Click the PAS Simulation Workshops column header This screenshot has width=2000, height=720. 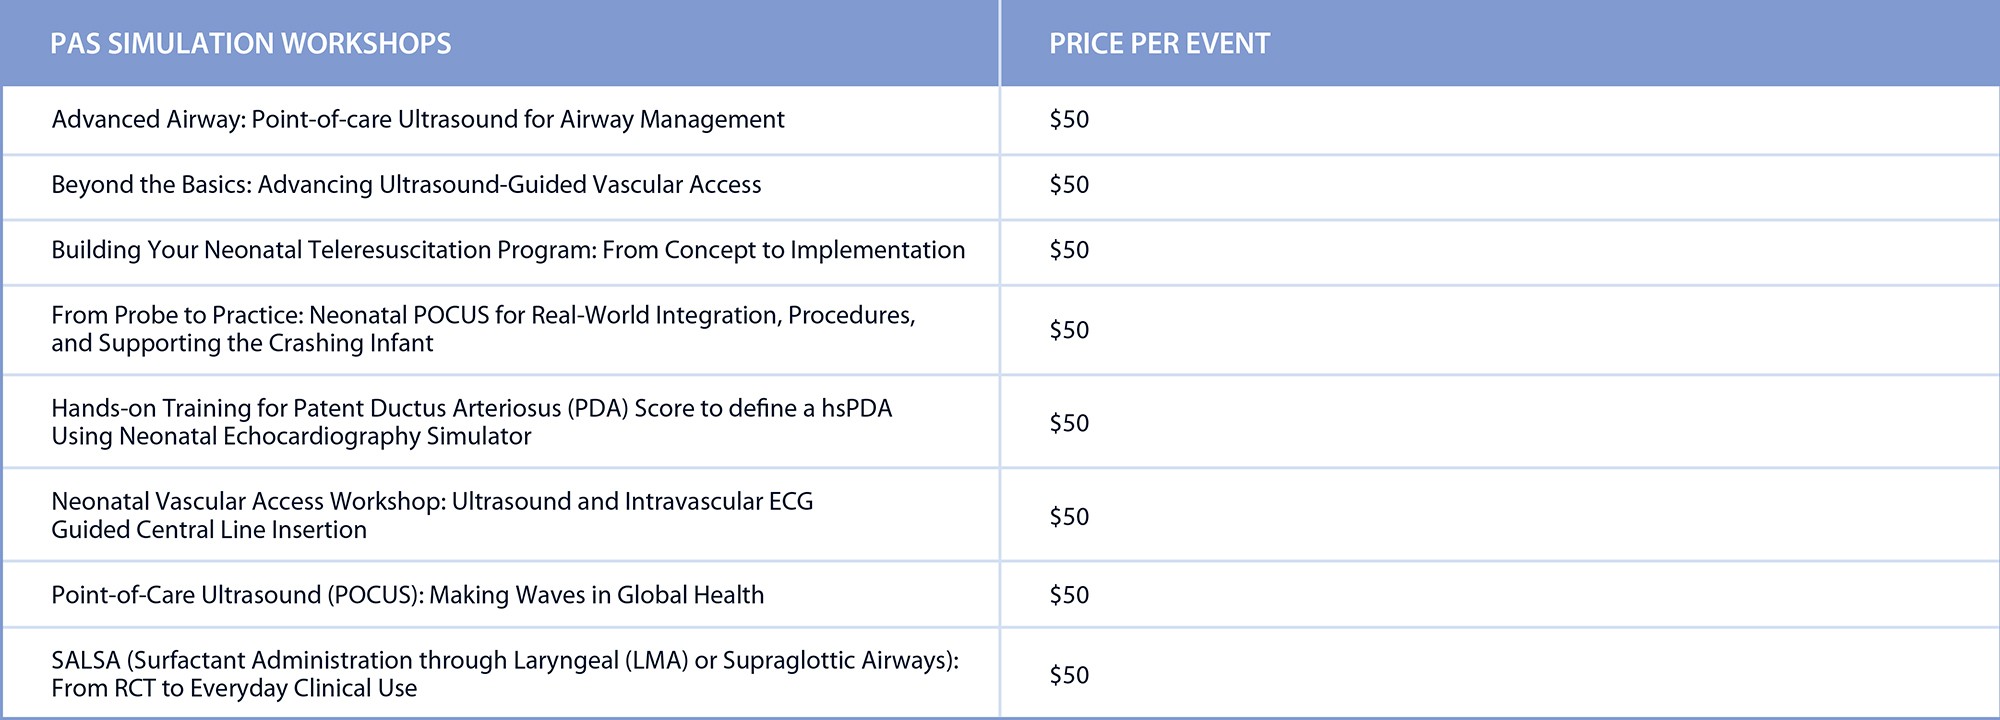(x=251, y=44)
